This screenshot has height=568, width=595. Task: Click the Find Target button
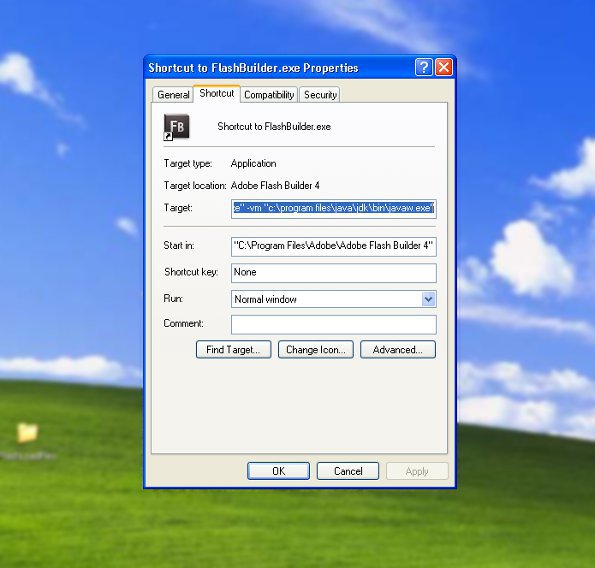pyautogui.click(x=233, y=349)
